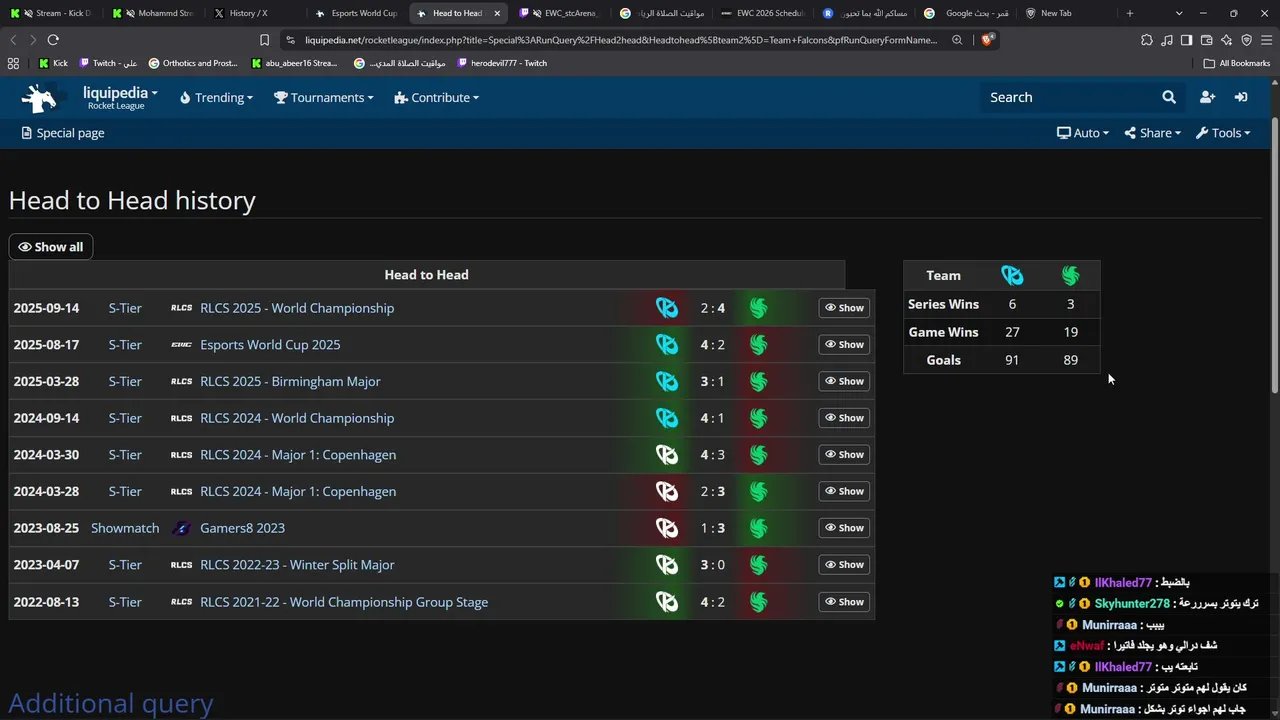The width and height of the screenshot is (1280, 720).
Task: Open the Gamers8 2023 tournament link
Action: pos(242,528)
